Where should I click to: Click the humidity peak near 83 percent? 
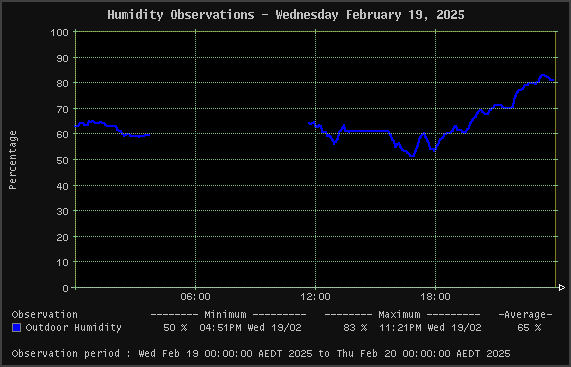click(x=543, y=75)
